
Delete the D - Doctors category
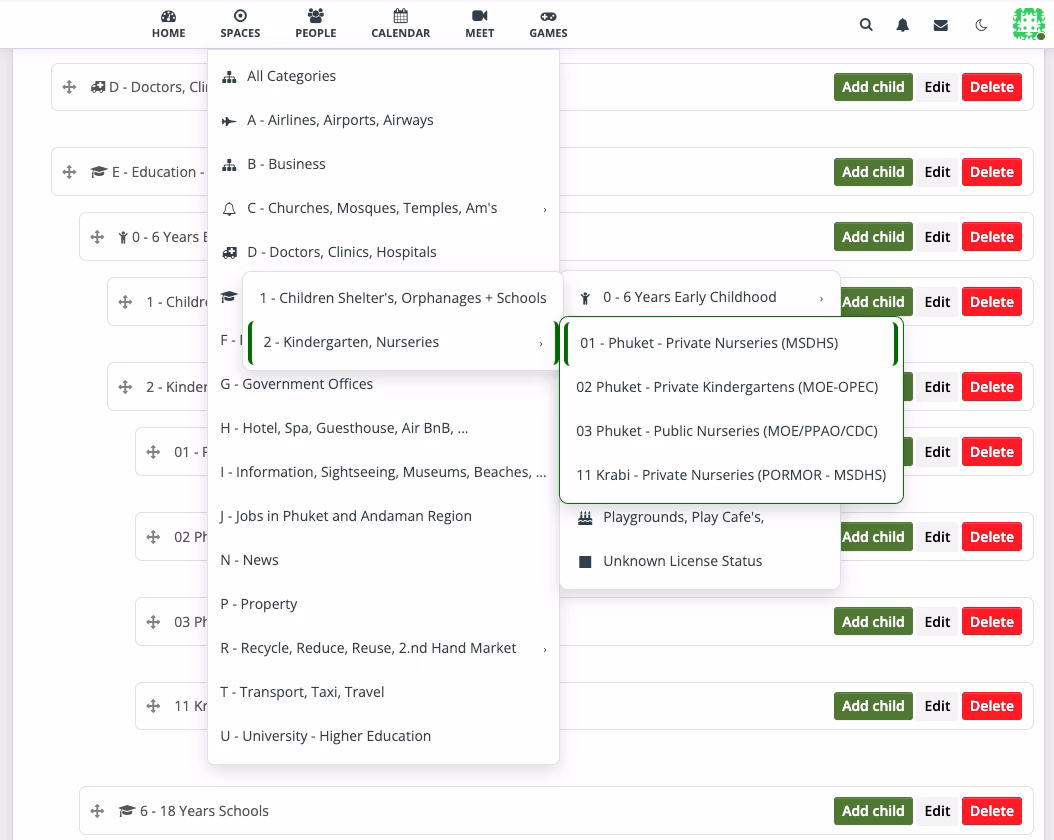(991, 87)
